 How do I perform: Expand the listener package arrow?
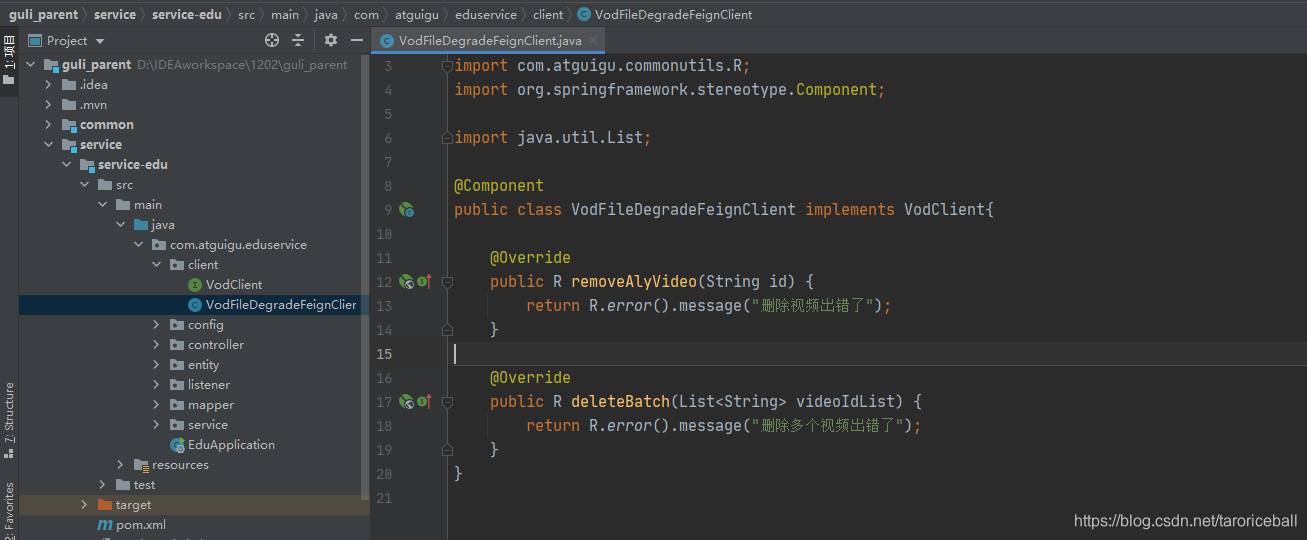click(156, 385)
